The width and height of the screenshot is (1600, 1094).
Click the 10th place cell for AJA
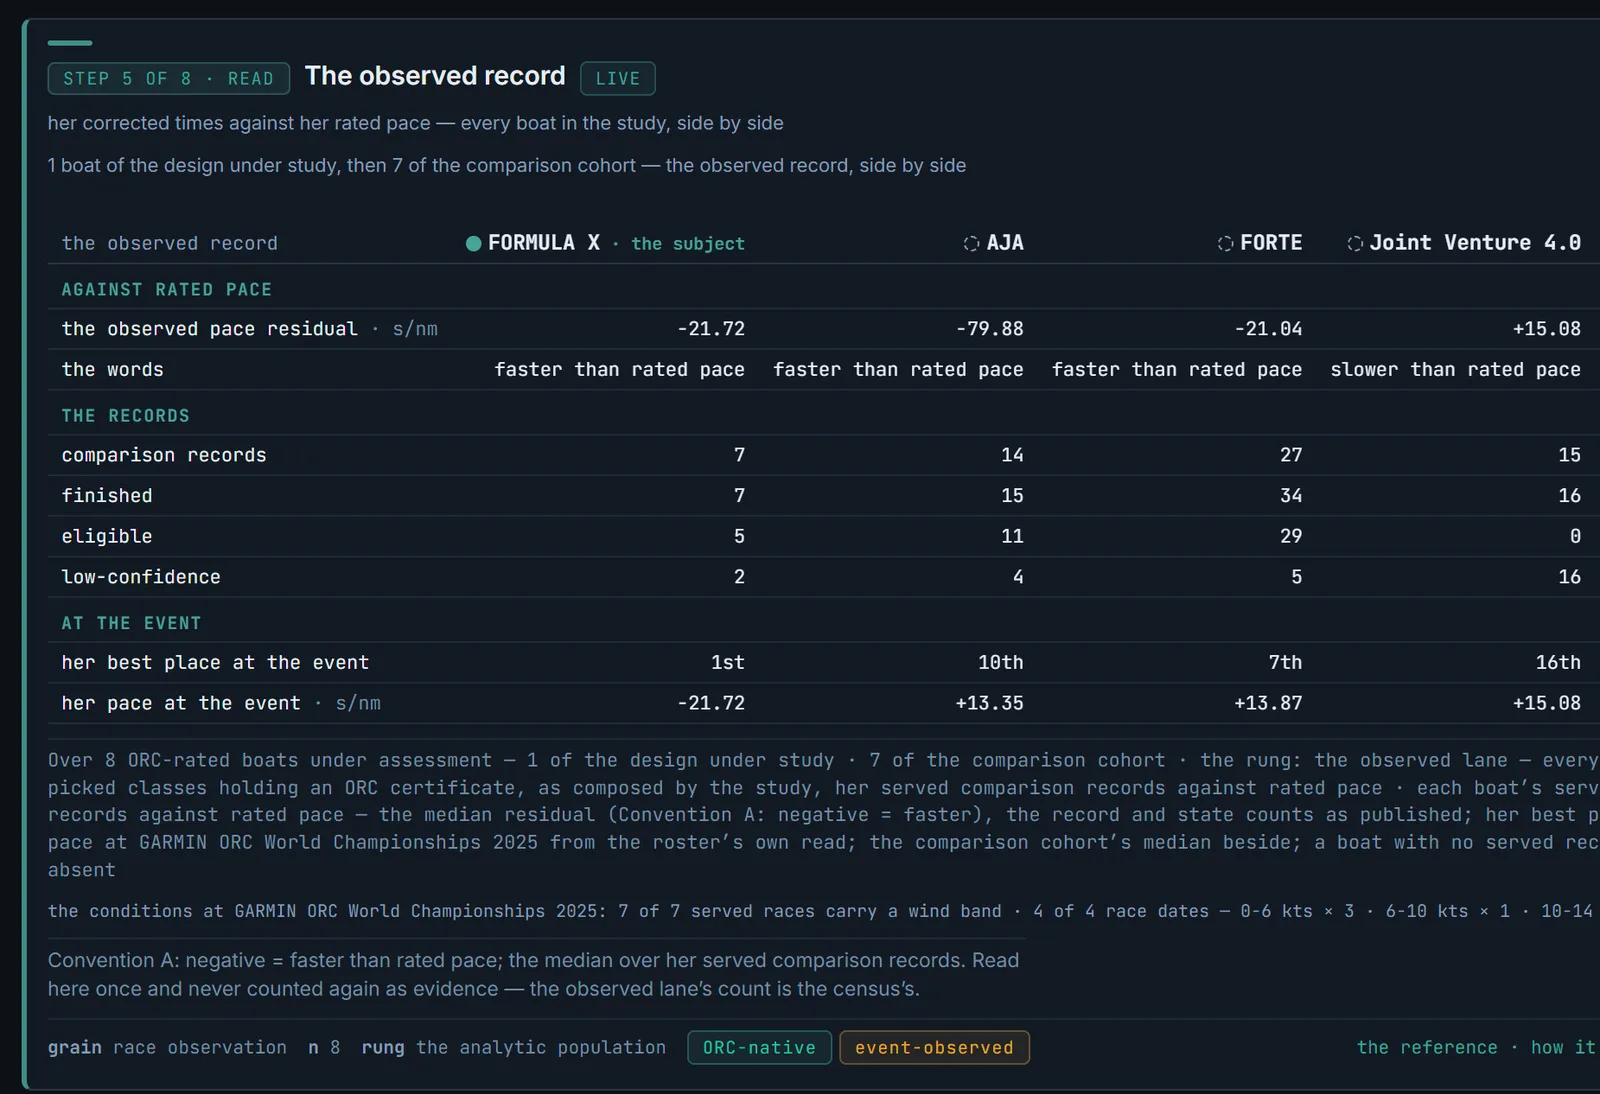click(1000, 663)
